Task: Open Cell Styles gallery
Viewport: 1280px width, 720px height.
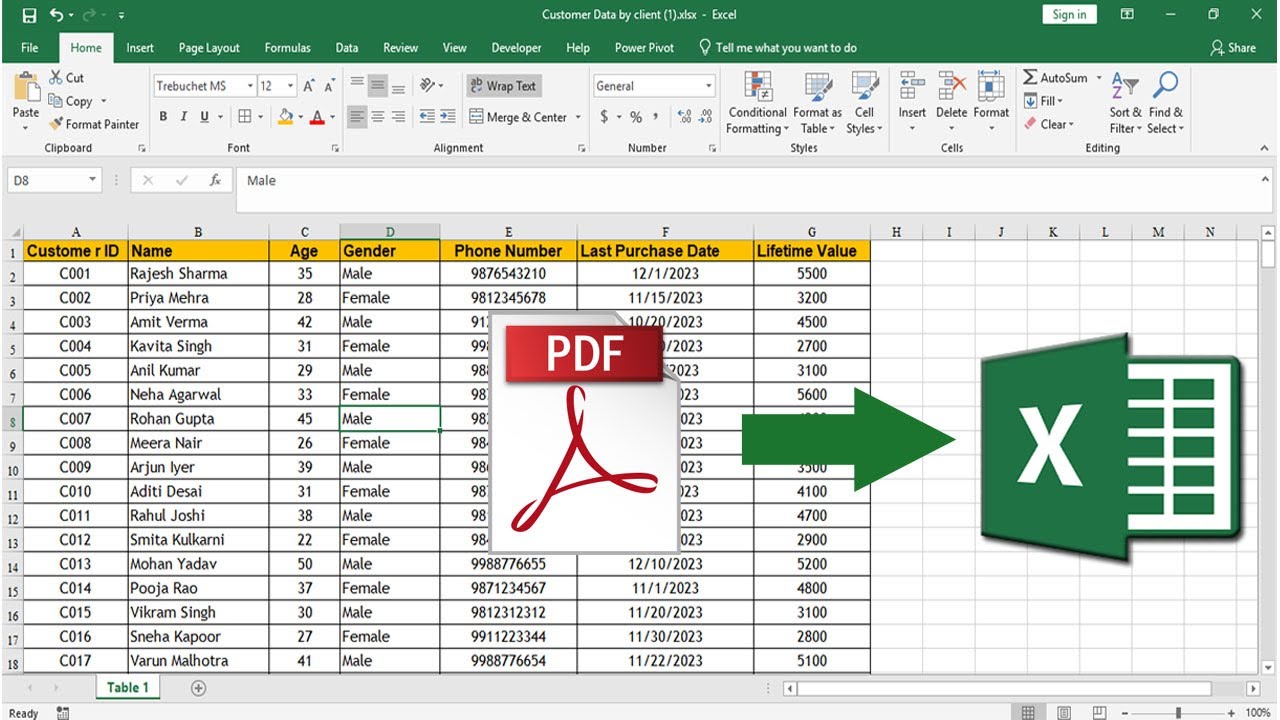Action: 864,103
